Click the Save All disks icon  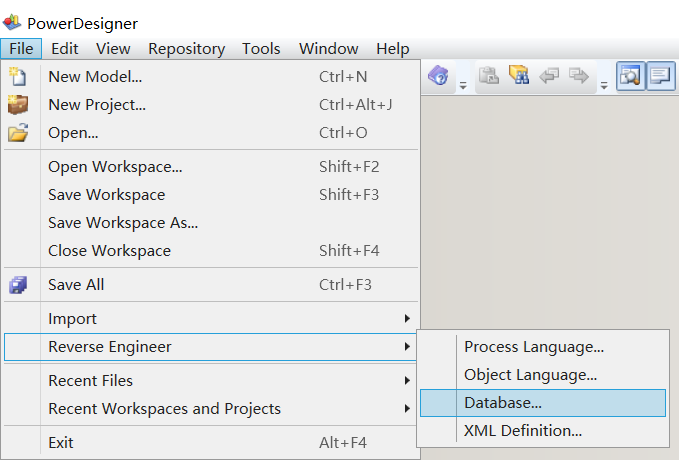pos(17,285)
